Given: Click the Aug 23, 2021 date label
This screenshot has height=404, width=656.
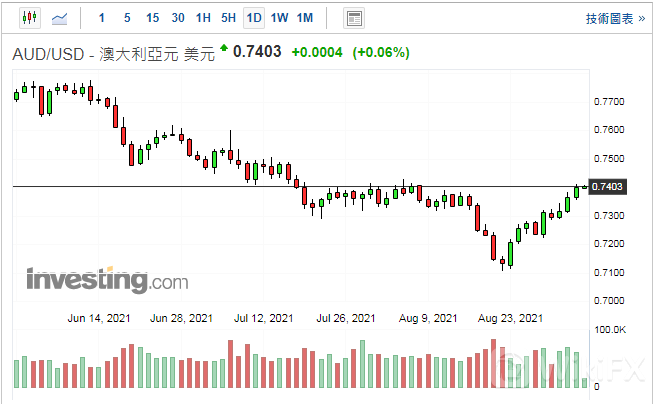Looking at the screenshot, I should (512, 319).
